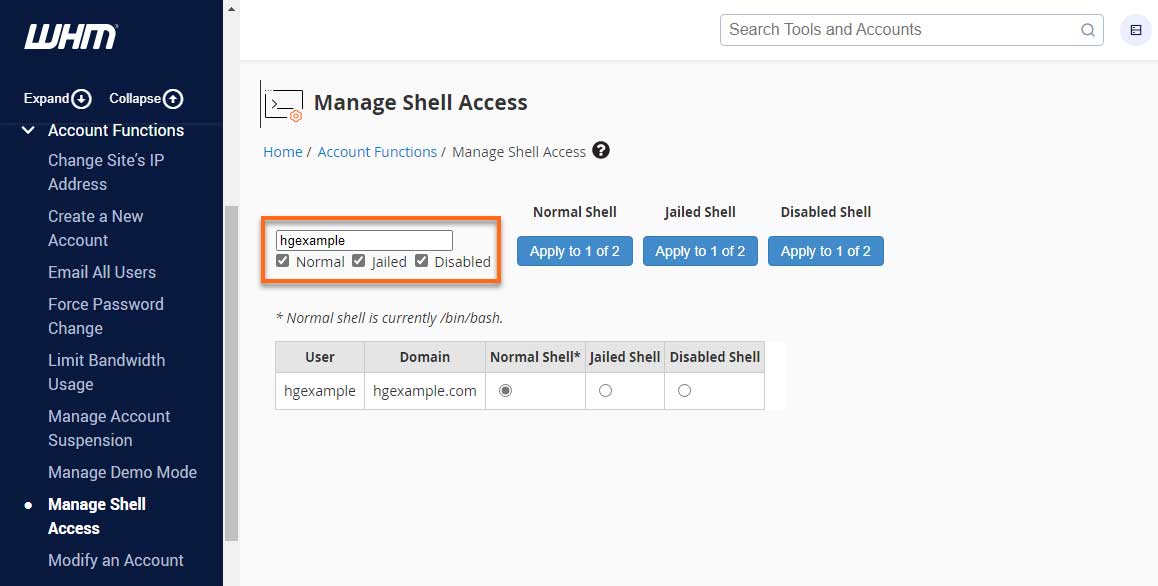The height and width of the screenshot is (586, 1158).
Task: Open Email All Users
Action: pyautogui.click(x=102, y=272)
